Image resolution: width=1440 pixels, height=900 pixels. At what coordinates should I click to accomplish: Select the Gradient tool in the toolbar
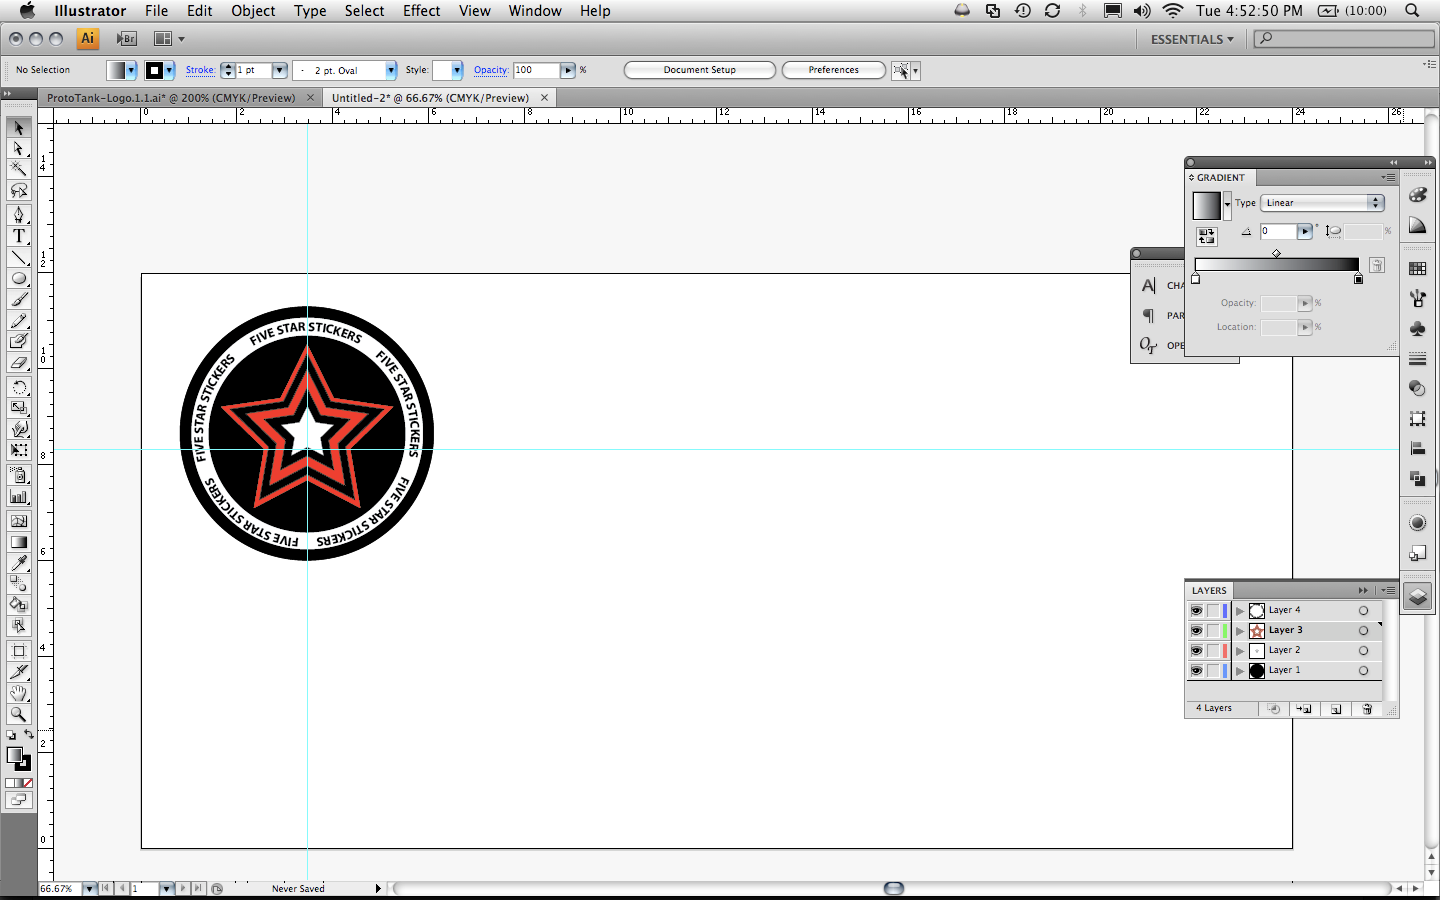(x=18, y=541)
